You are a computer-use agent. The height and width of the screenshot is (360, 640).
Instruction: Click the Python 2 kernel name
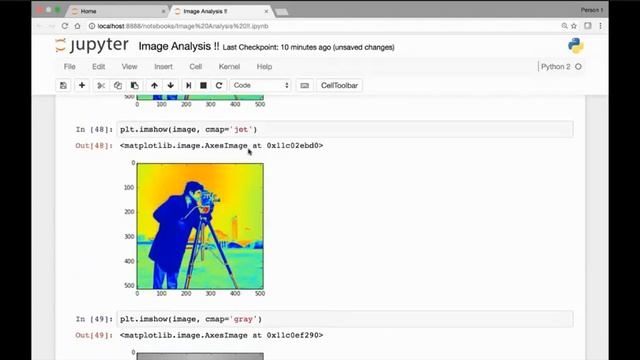pos(556,67)
